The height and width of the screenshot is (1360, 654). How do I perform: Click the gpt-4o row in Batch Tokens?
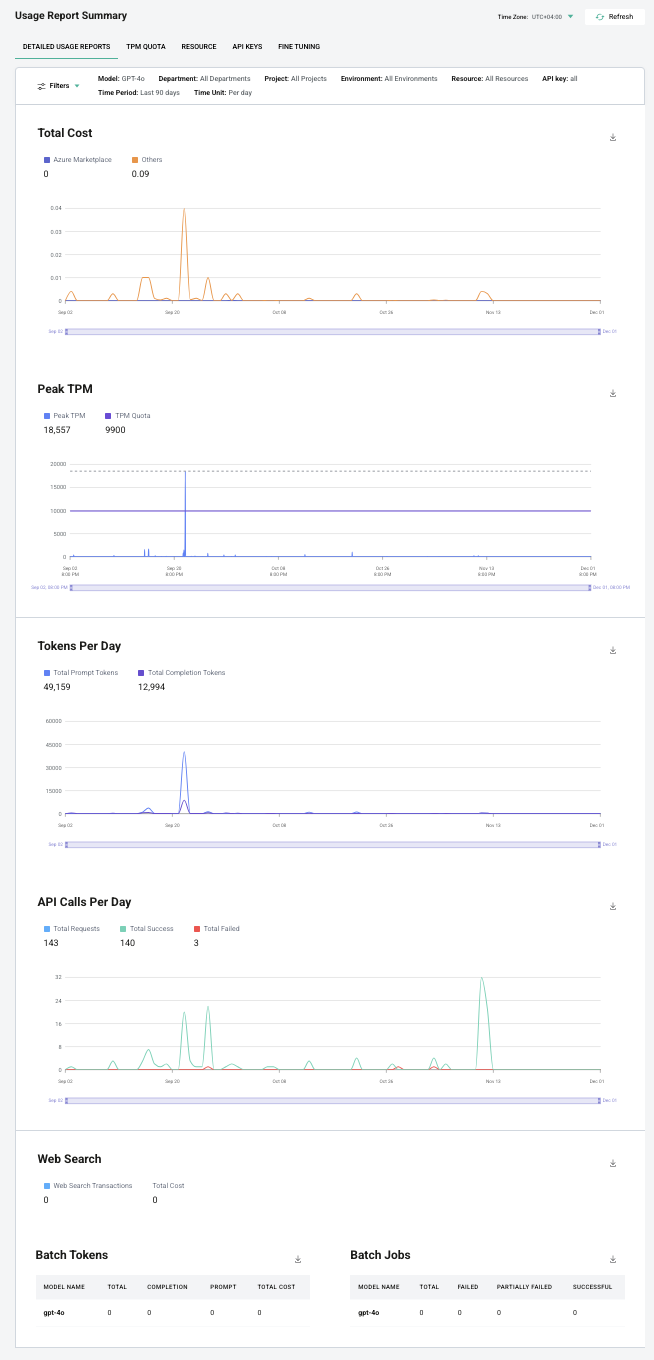click(x=172, y=1312)
